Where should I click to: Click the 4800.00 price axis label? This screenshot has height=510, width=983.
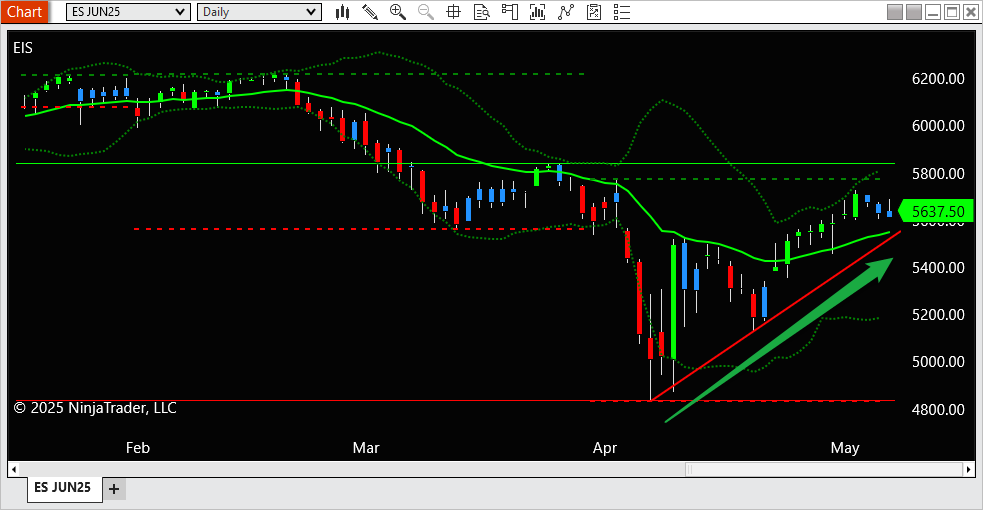(x=938, y=409)
